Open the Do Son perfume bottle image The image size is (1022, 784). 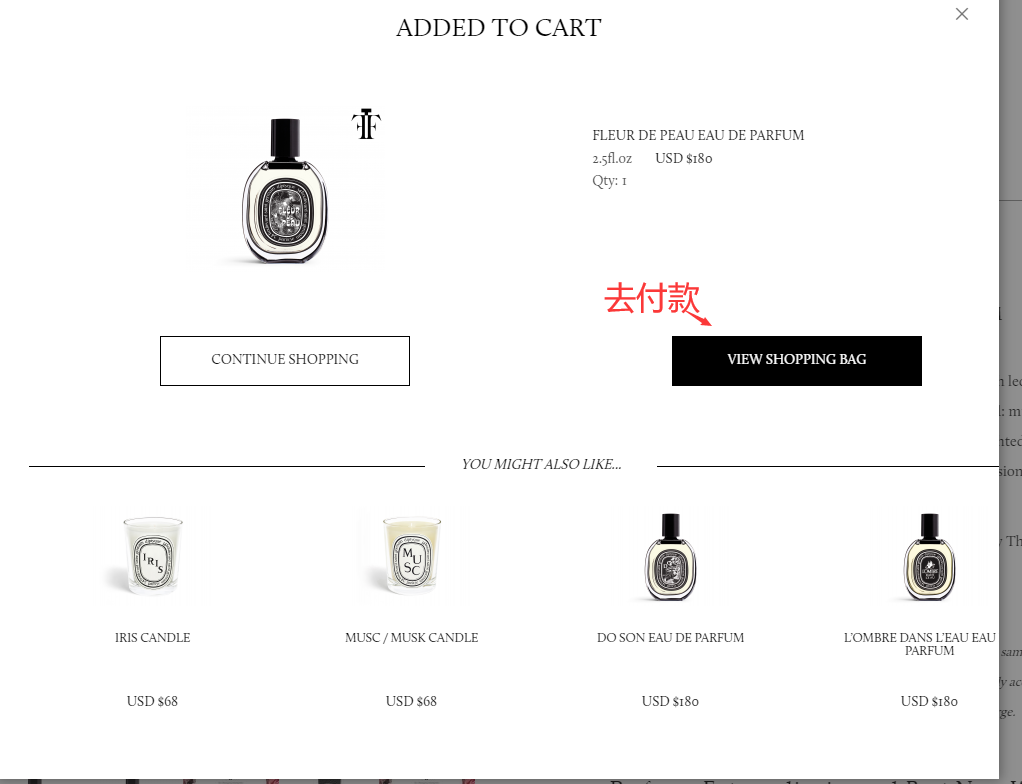tap(670, 557)
